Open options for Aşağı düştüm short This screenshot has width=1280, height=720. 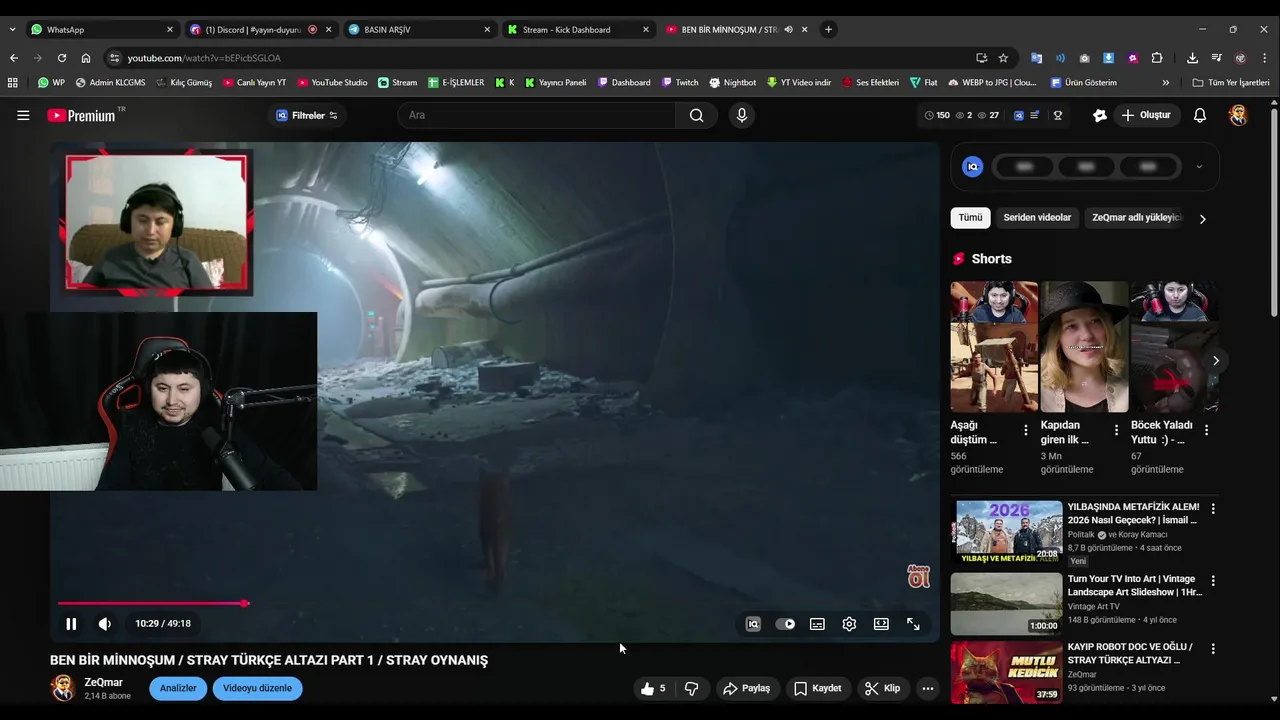point(1025,430)
